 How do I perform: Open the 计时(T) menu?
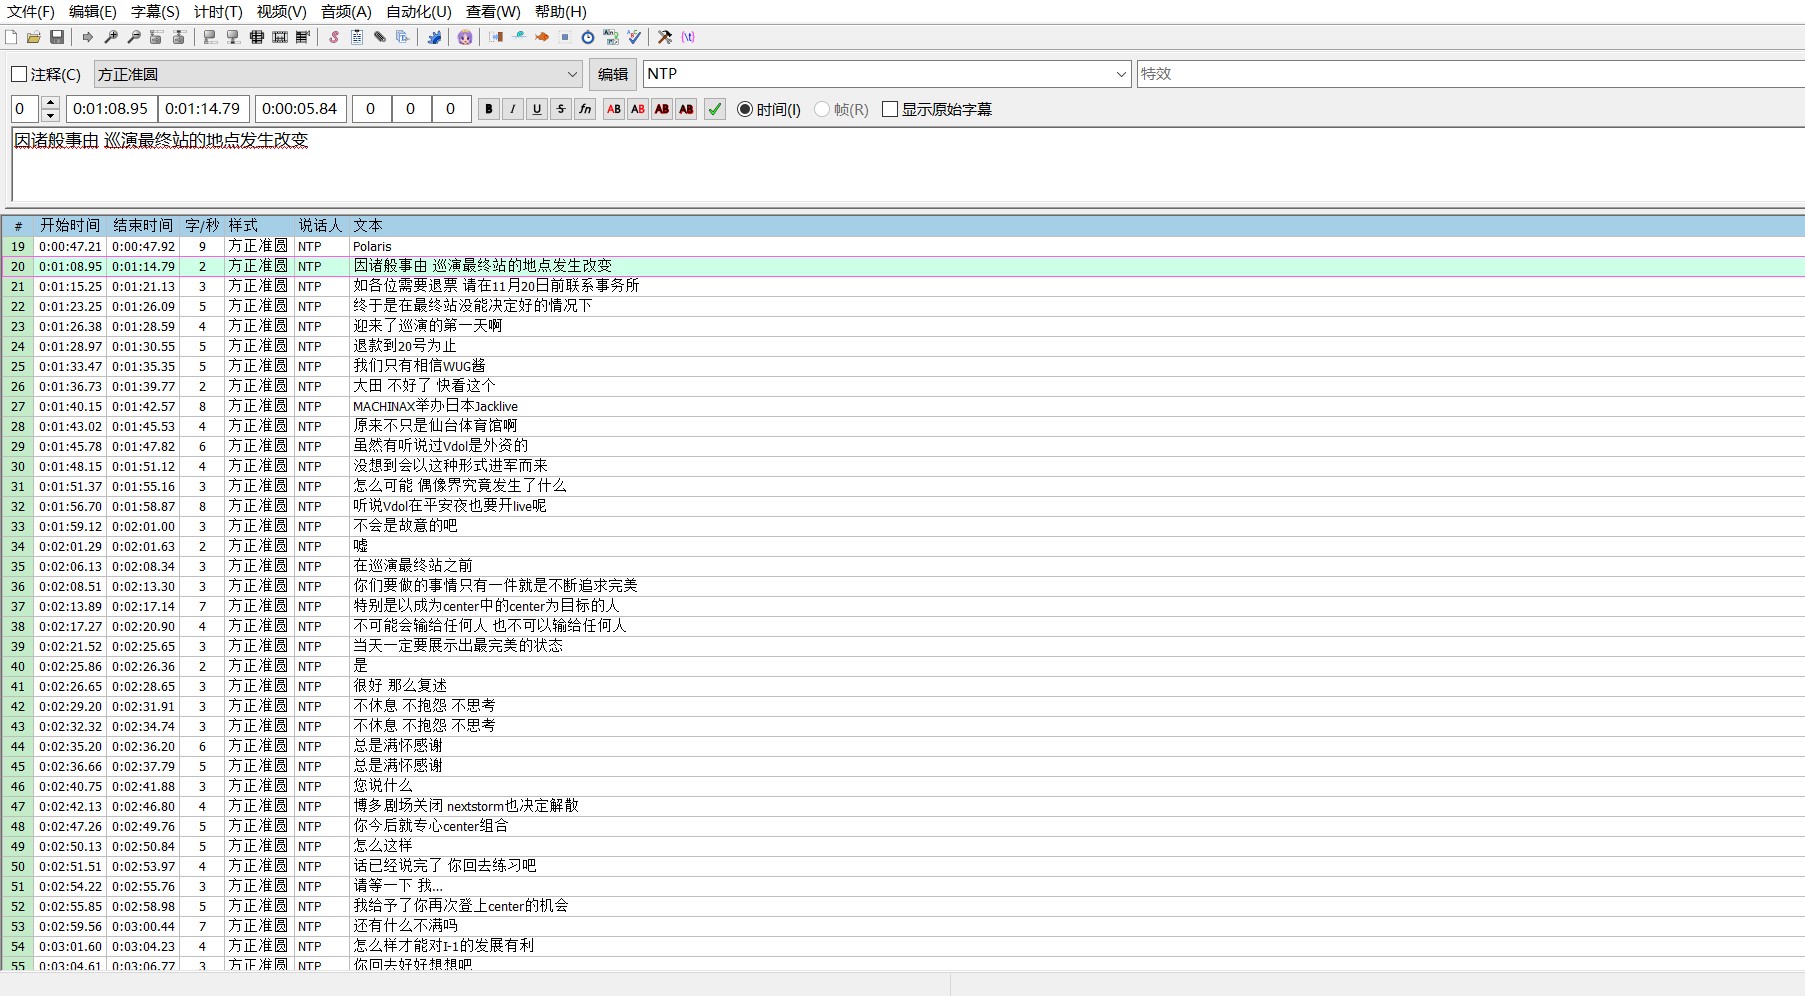218,12
